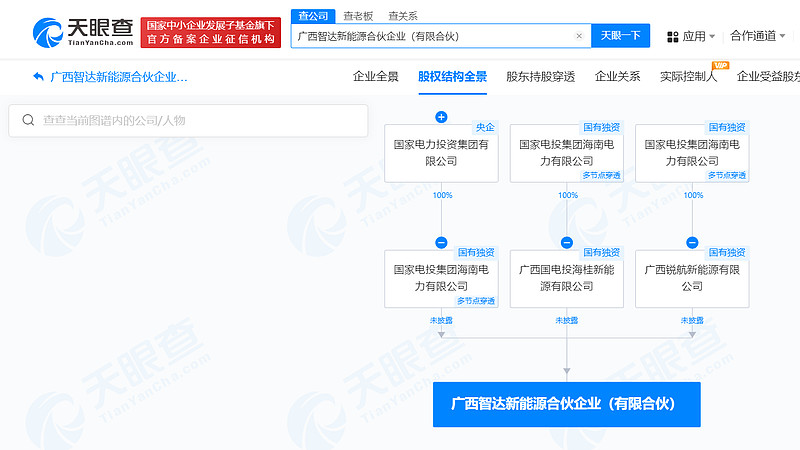Image resolution: width=800 pixels, height=450 pixels.
Task: Switch to the 查老板 search tab
Action: pyautogui.click(x=358, y=16)
